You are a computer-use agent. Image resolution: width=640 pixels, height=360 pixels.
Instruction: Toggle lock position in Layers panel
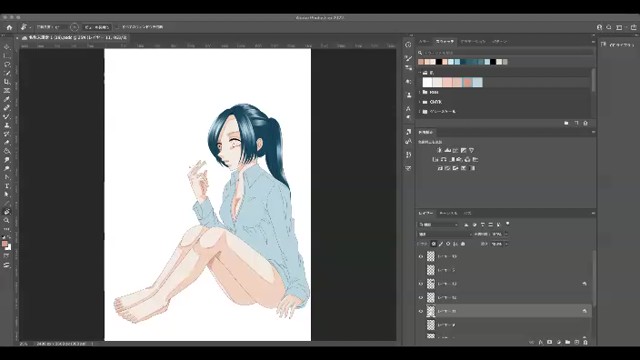(x=448, y=244)
